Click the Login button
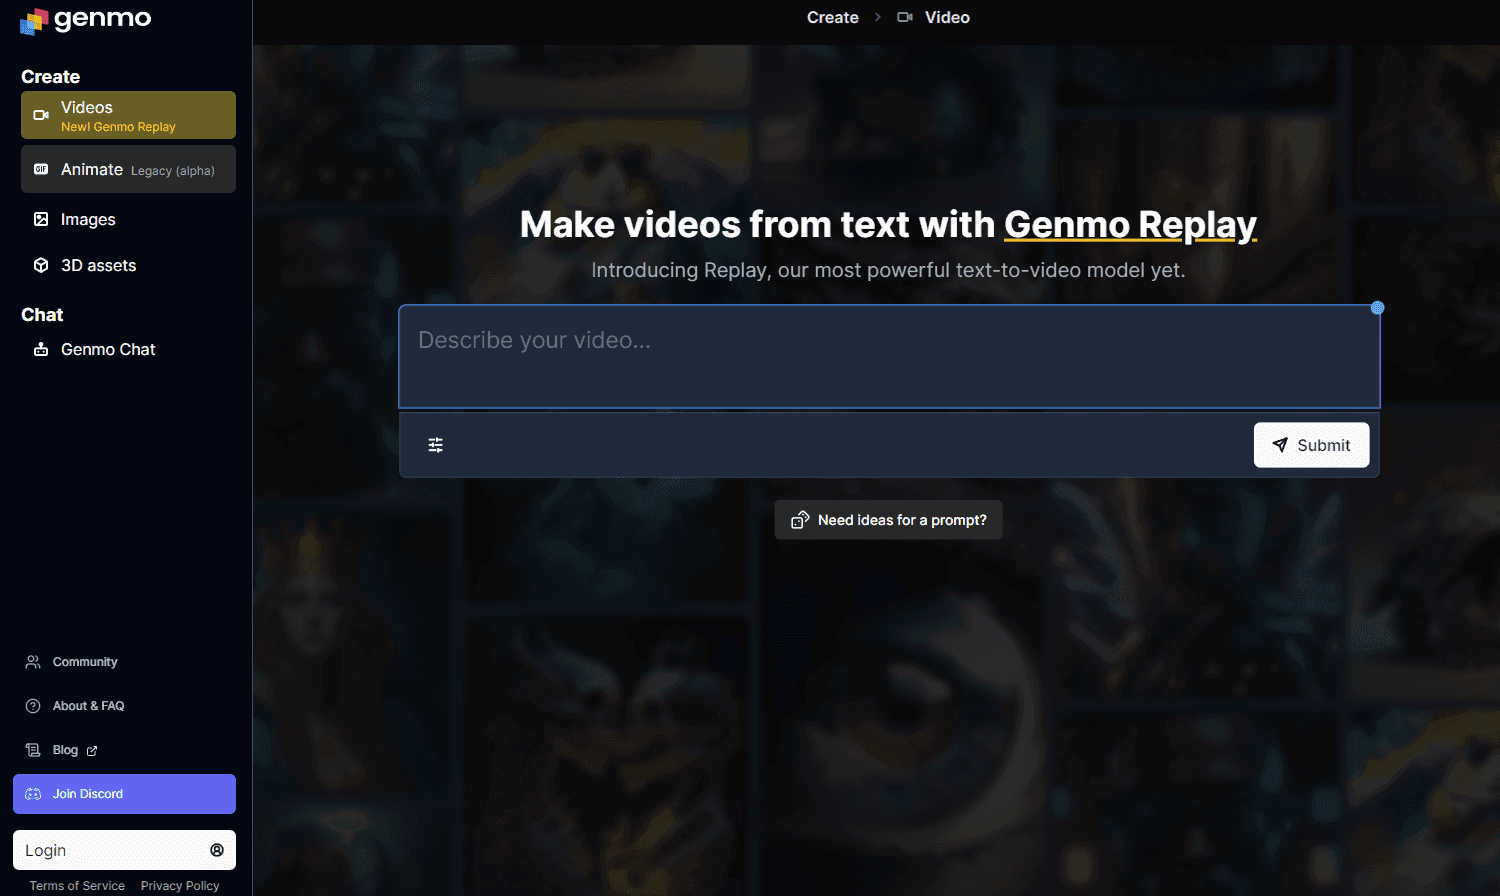Image resolution: width=1500 pixels, height=896 pixels. pos(124,850)
